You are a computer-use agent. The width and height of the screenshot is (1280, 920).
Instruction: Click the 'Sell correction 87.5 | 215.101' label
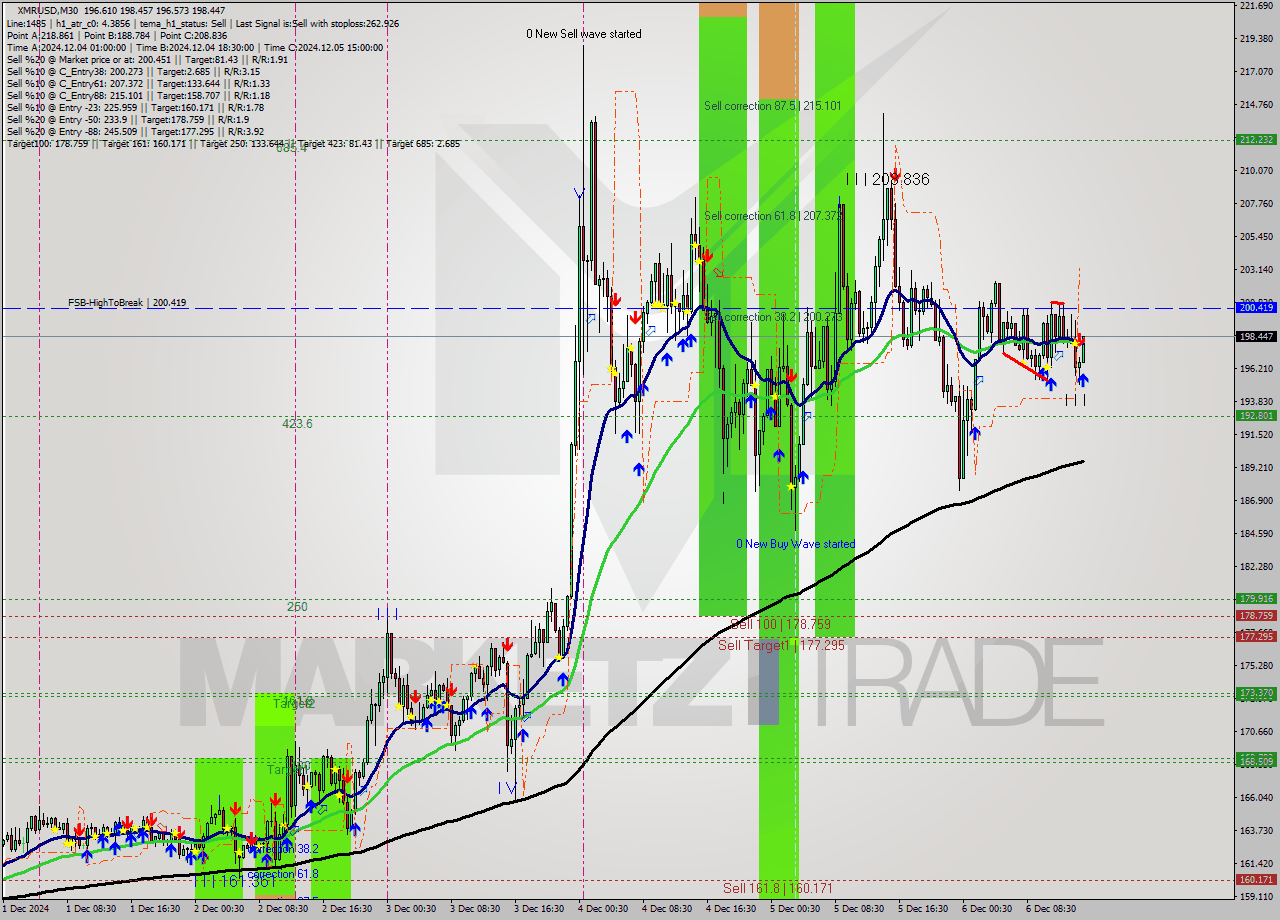(x=772, y=106)
